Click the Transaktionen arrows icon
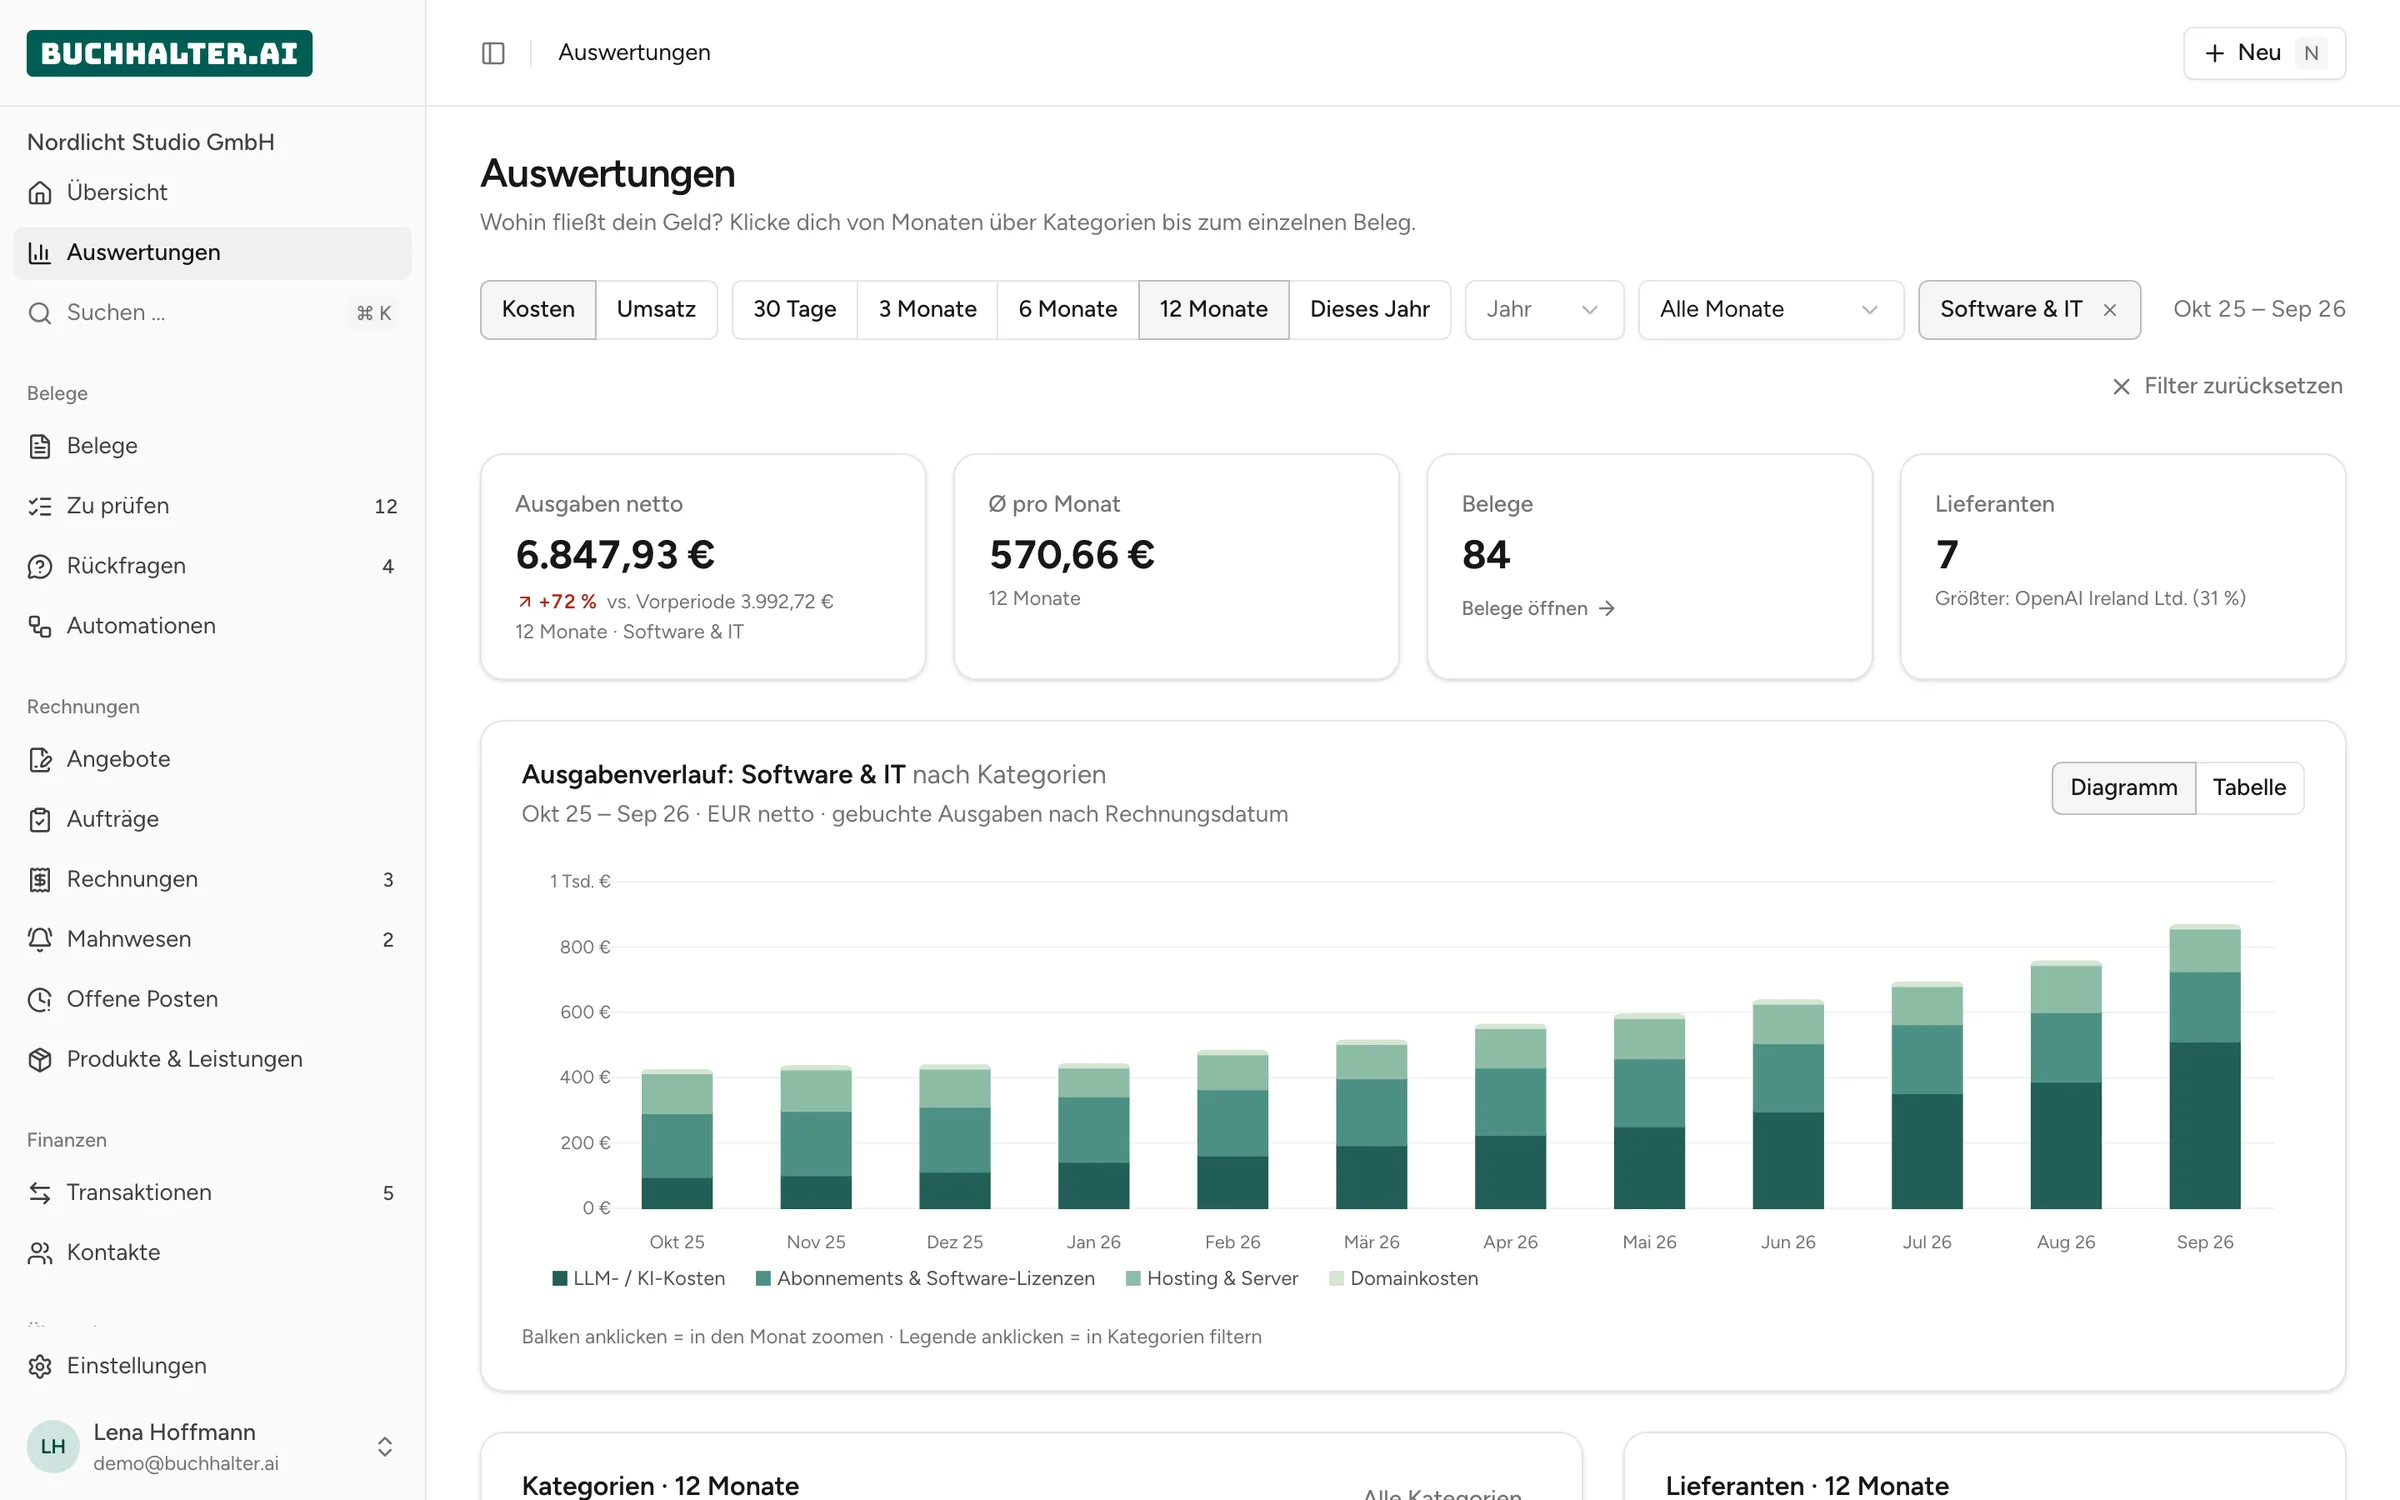Image resolution: width=2400 pixels, height=1500 pixels. coord(40,1192)
